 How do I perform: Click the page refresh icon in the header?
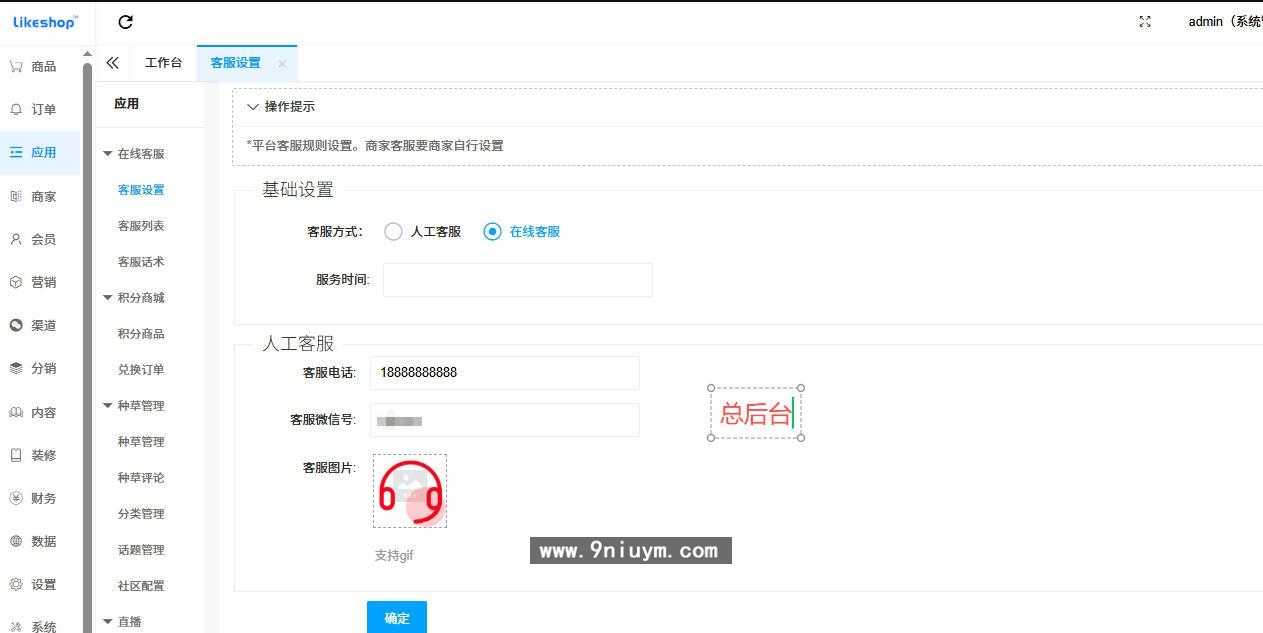coord(124,21)
